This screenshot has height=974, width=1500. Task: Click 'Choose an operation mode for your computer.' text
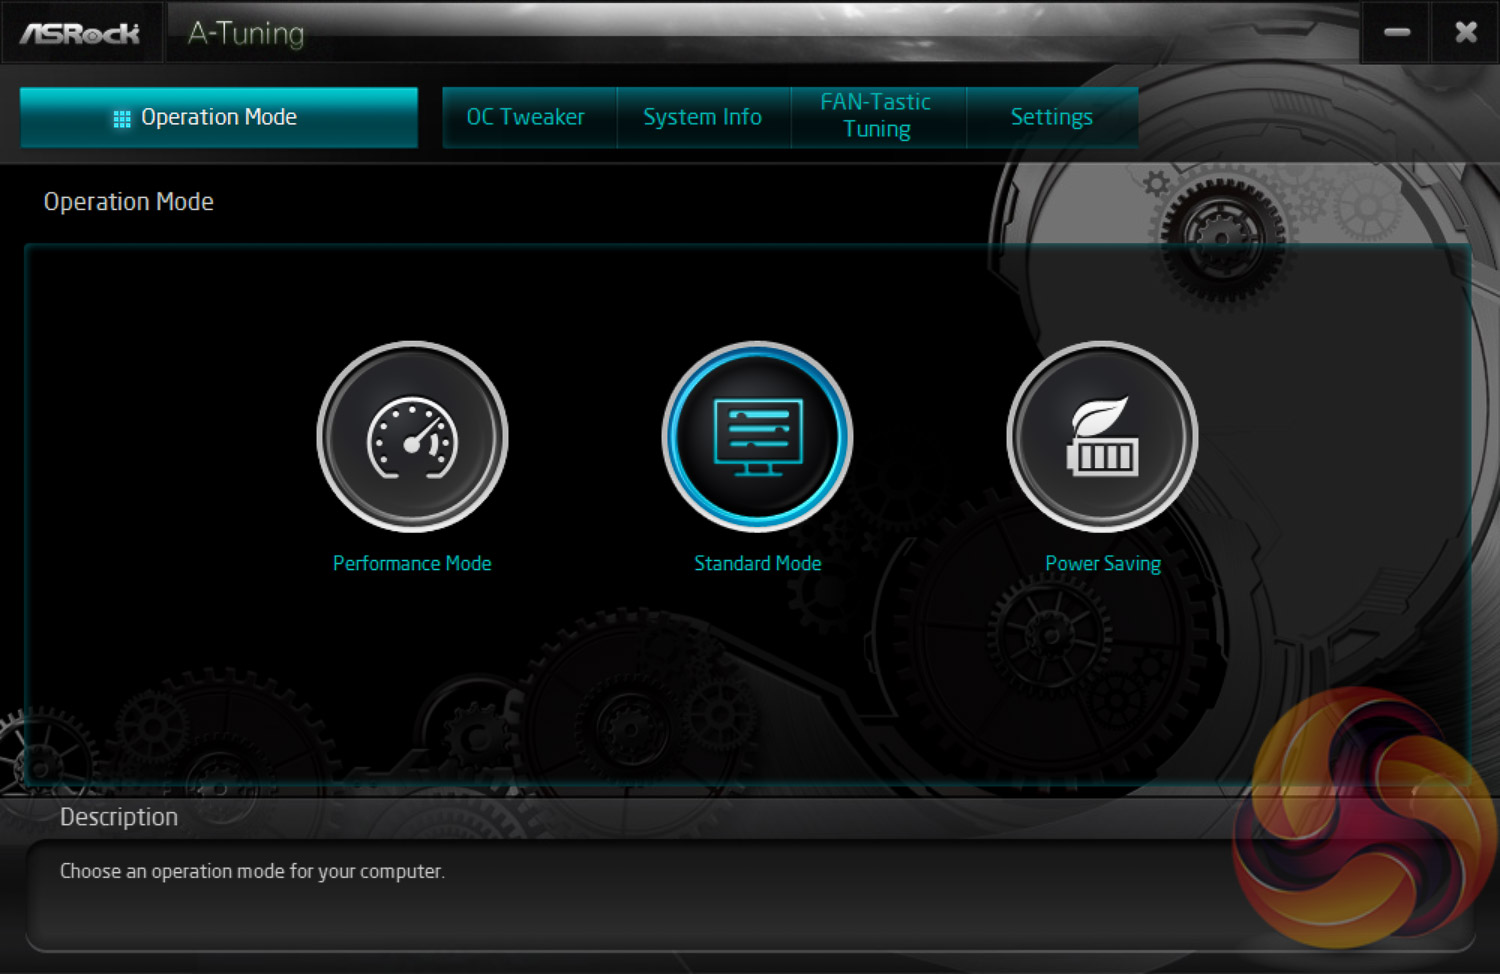(x=252, y=871)
